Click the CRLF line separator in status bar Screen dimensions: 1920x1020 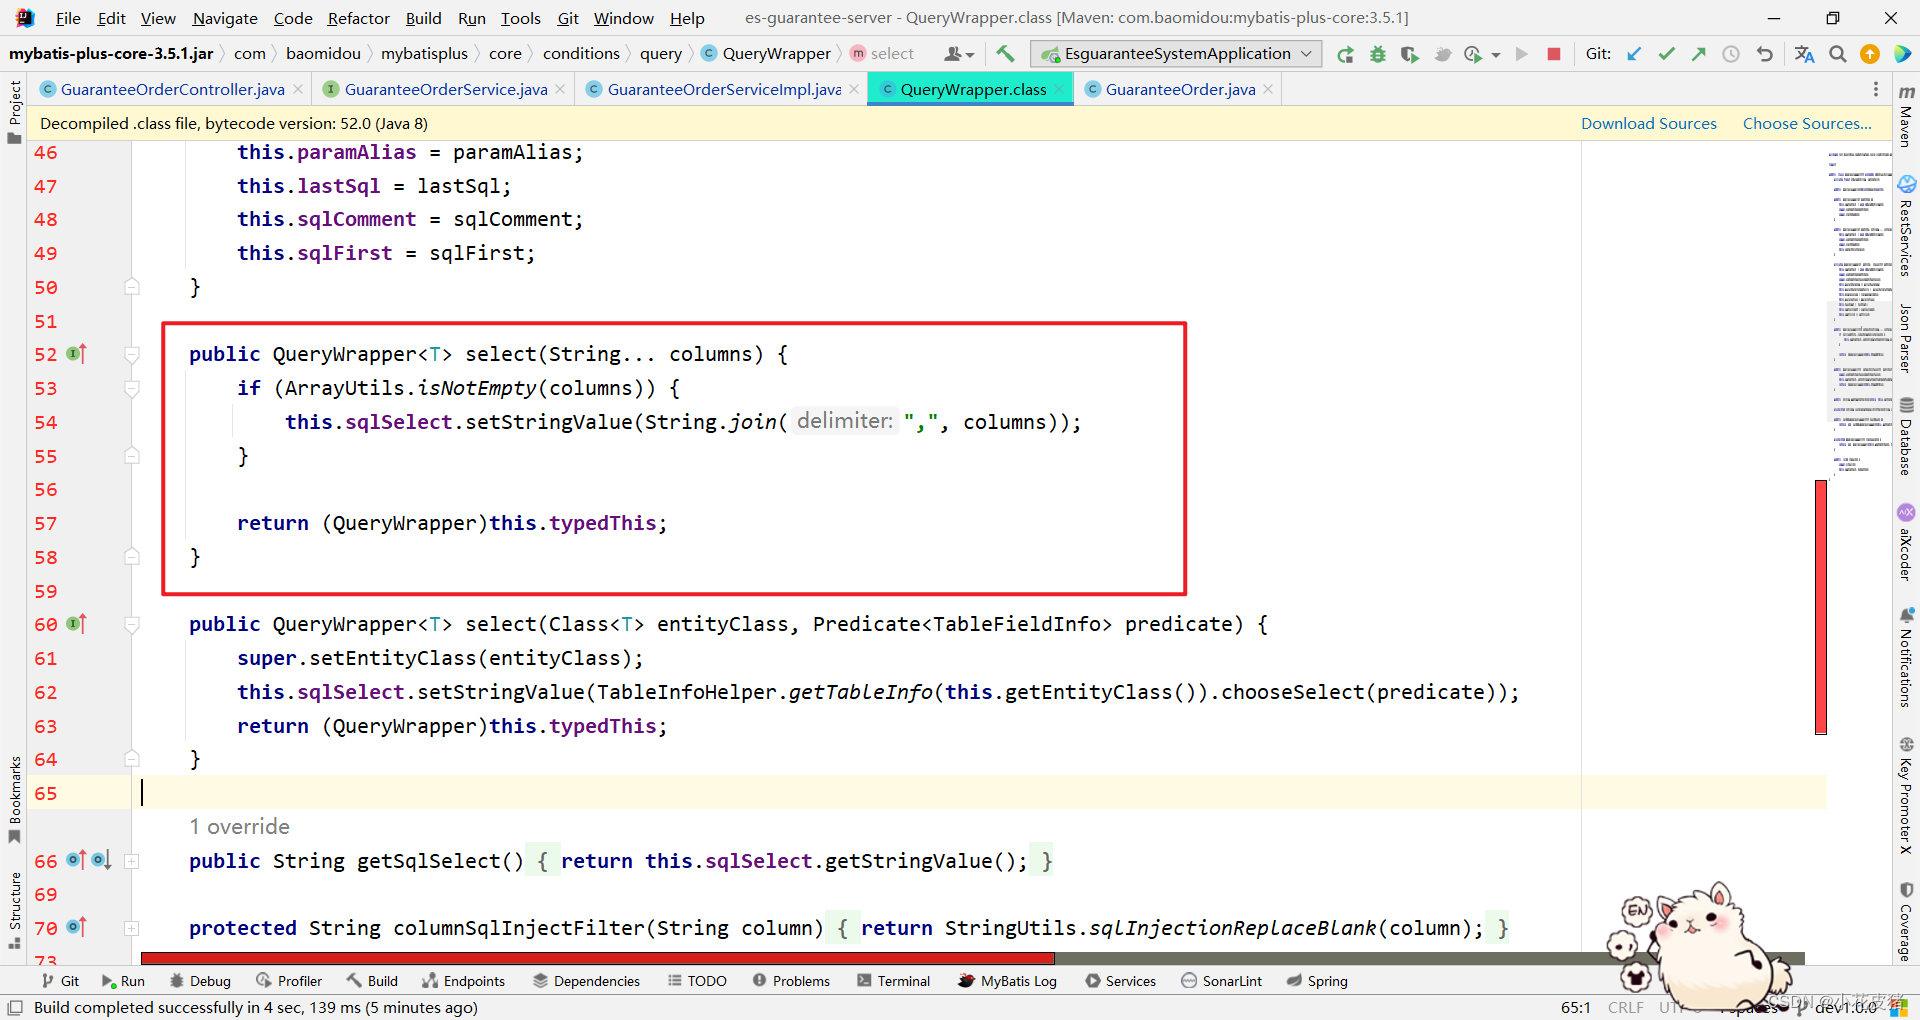(x=1625, y=1007)
